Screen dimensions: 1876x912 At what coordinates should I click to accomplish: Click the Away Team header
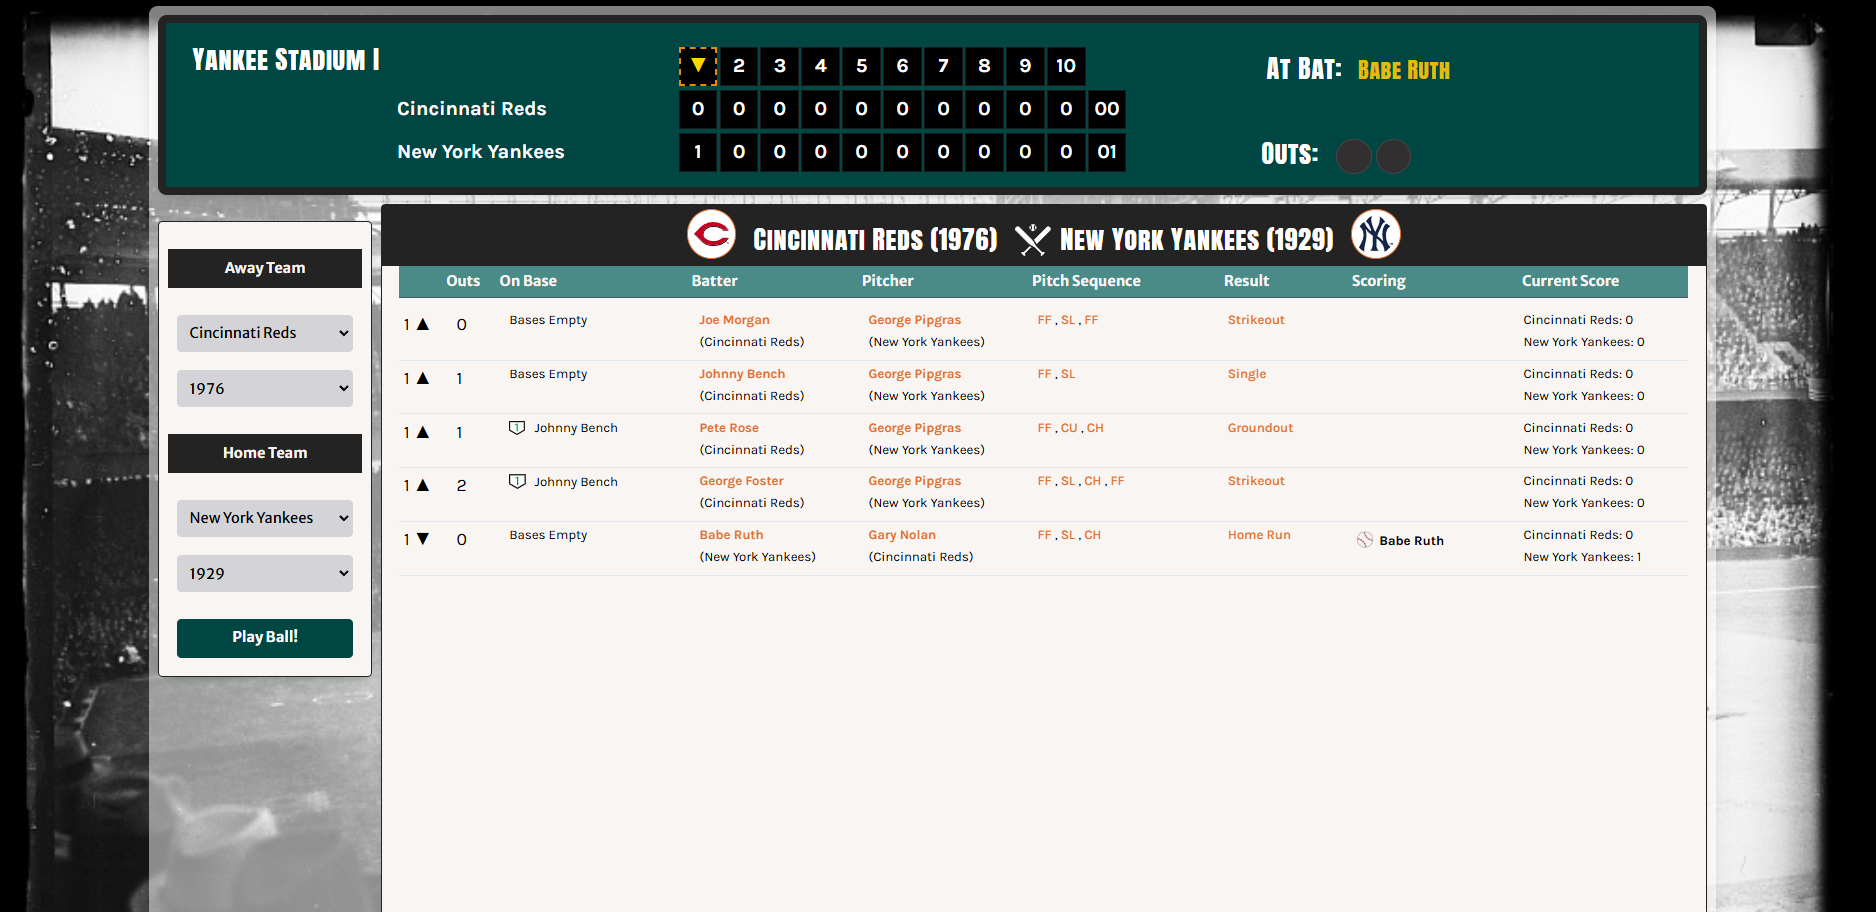tap(265, 268)
